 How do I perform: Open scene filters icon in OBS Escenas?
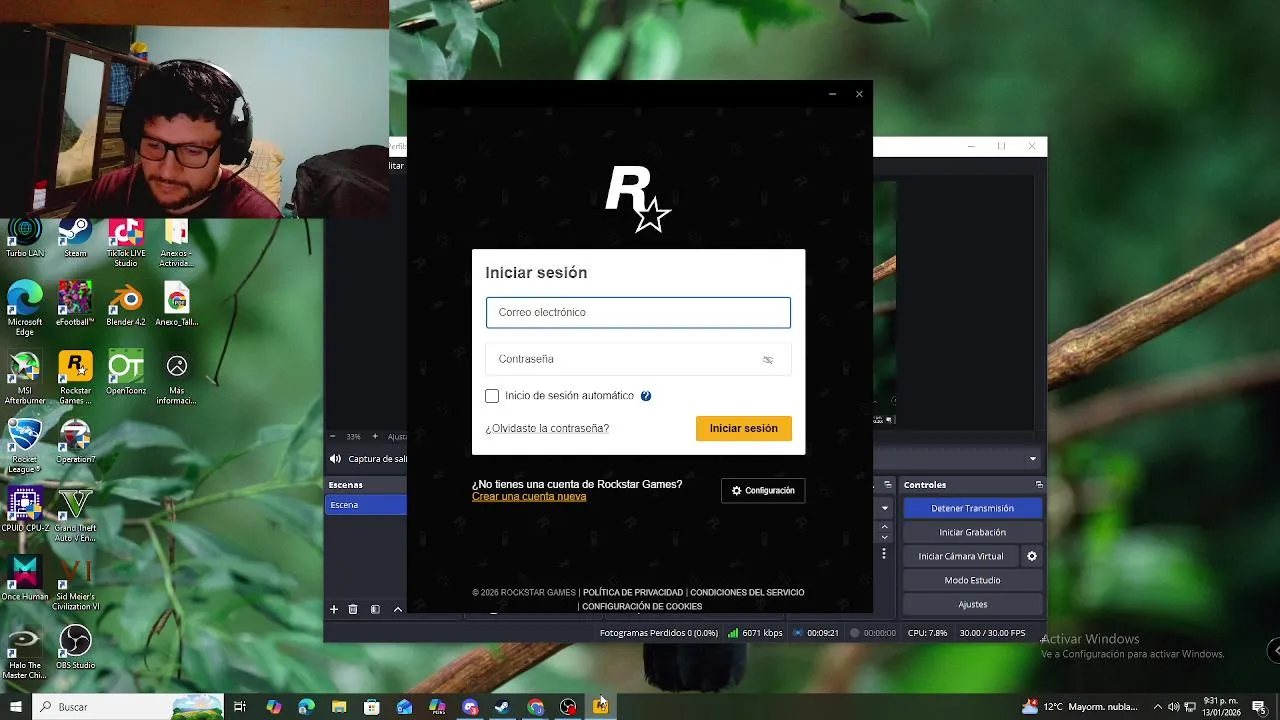click(x=375, y=609)
